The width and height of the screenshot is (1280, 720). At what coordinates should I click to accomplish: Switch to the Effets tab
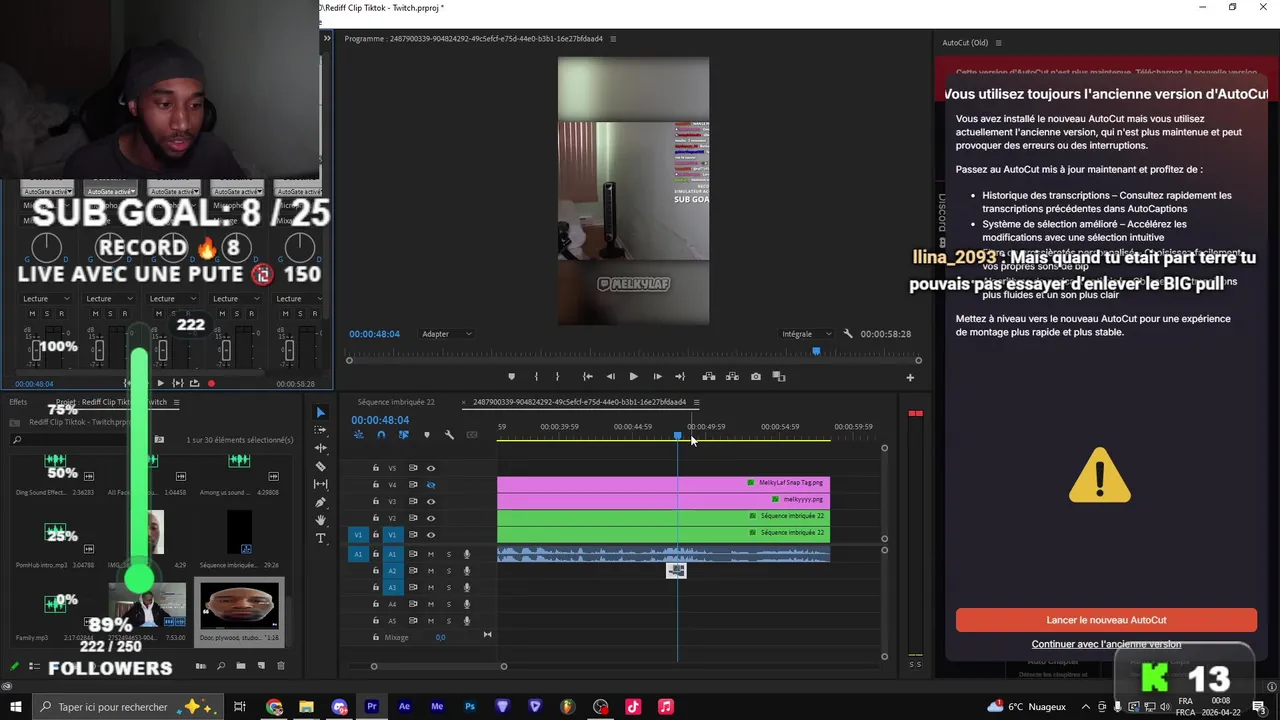click(x=18, y=402)
